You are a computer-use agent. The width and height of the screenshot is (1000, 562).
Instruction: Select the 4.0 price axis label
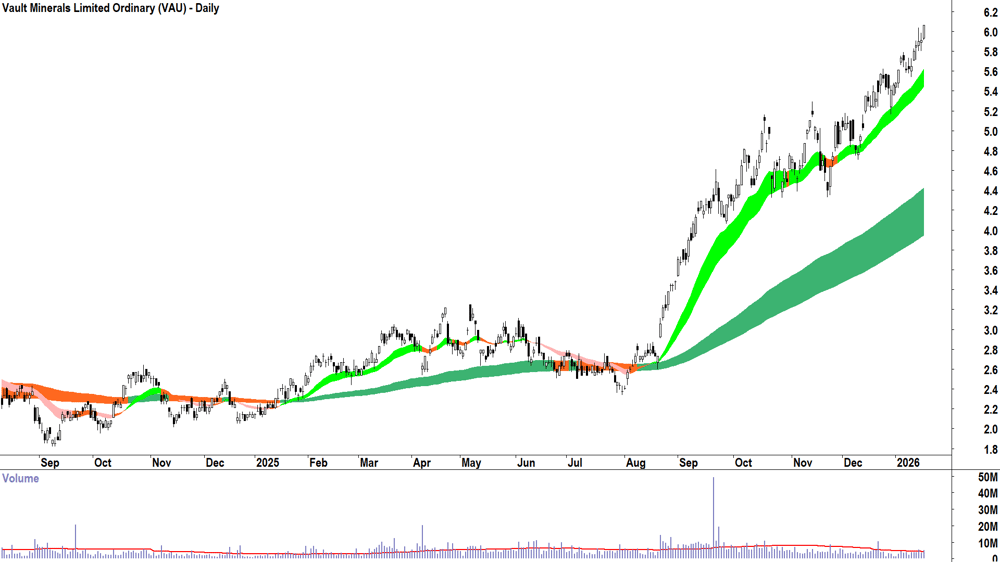tap(990, 232)
